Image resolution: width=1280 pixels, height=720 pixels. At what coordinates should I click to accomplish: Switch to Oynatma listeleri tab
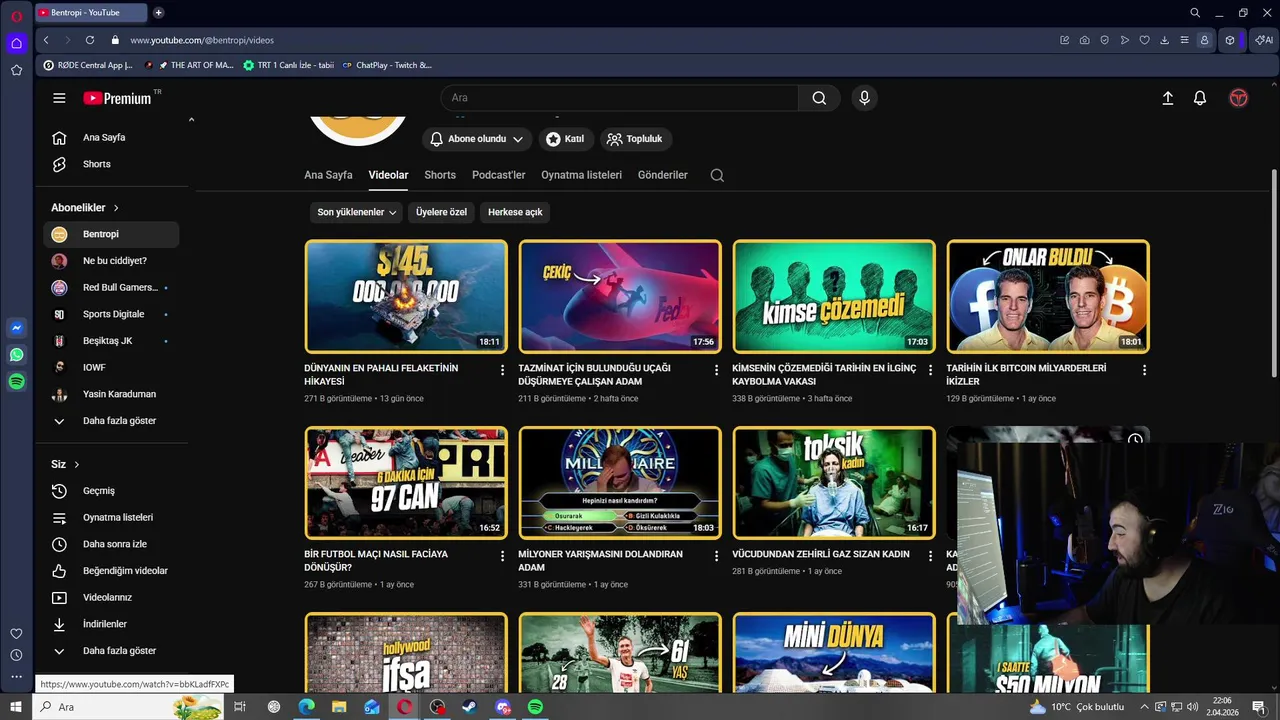[x=581, y=175]
